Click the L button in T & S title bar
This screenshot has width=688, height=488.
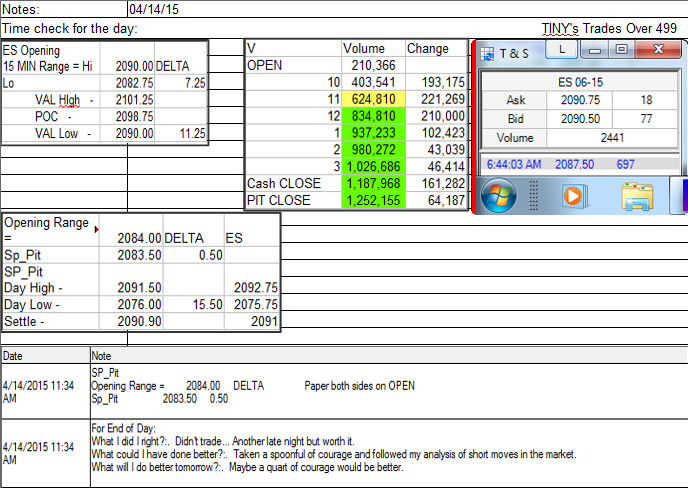click(562, 49)
